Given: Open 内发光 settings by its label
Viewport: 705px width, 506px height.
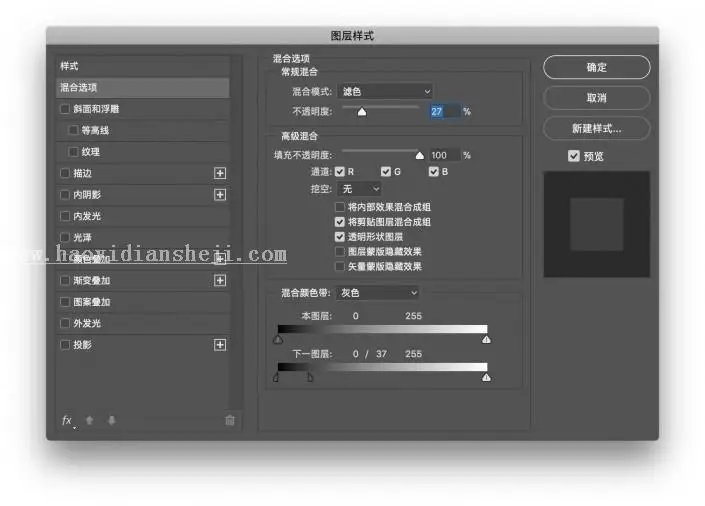Looking at the screenshot, I should 87,216.
